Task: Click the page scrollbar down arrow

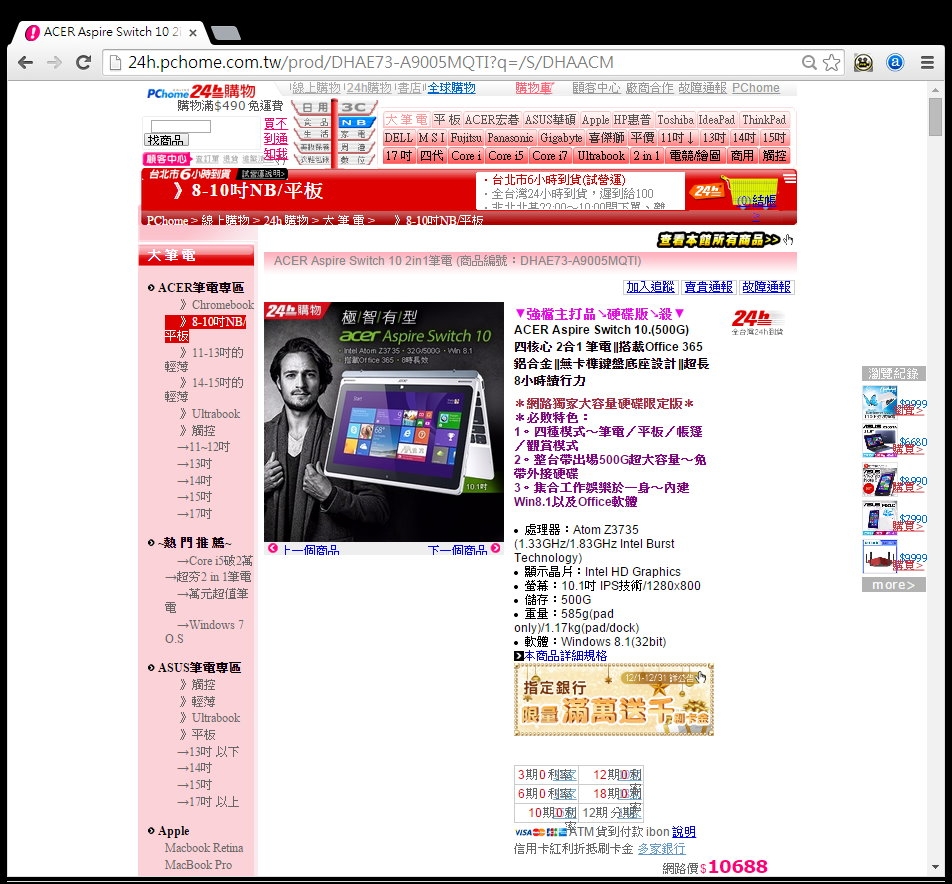Action: click(x=935, y=868)
